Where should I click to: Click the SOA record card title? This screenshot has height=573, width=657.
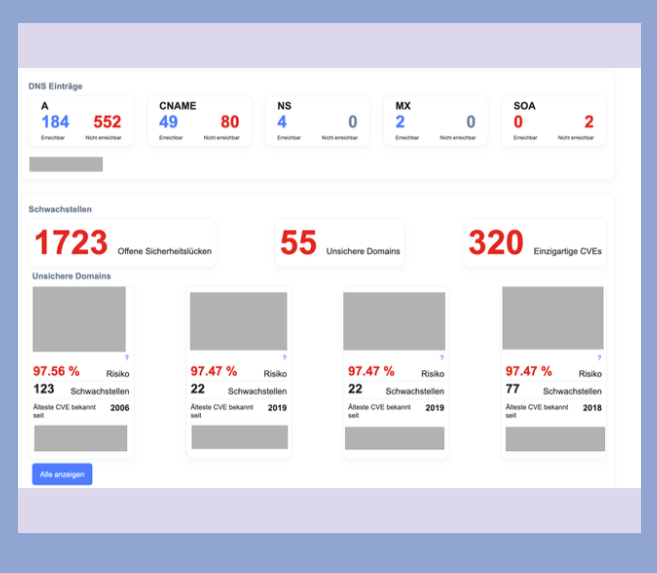point(525,106)
